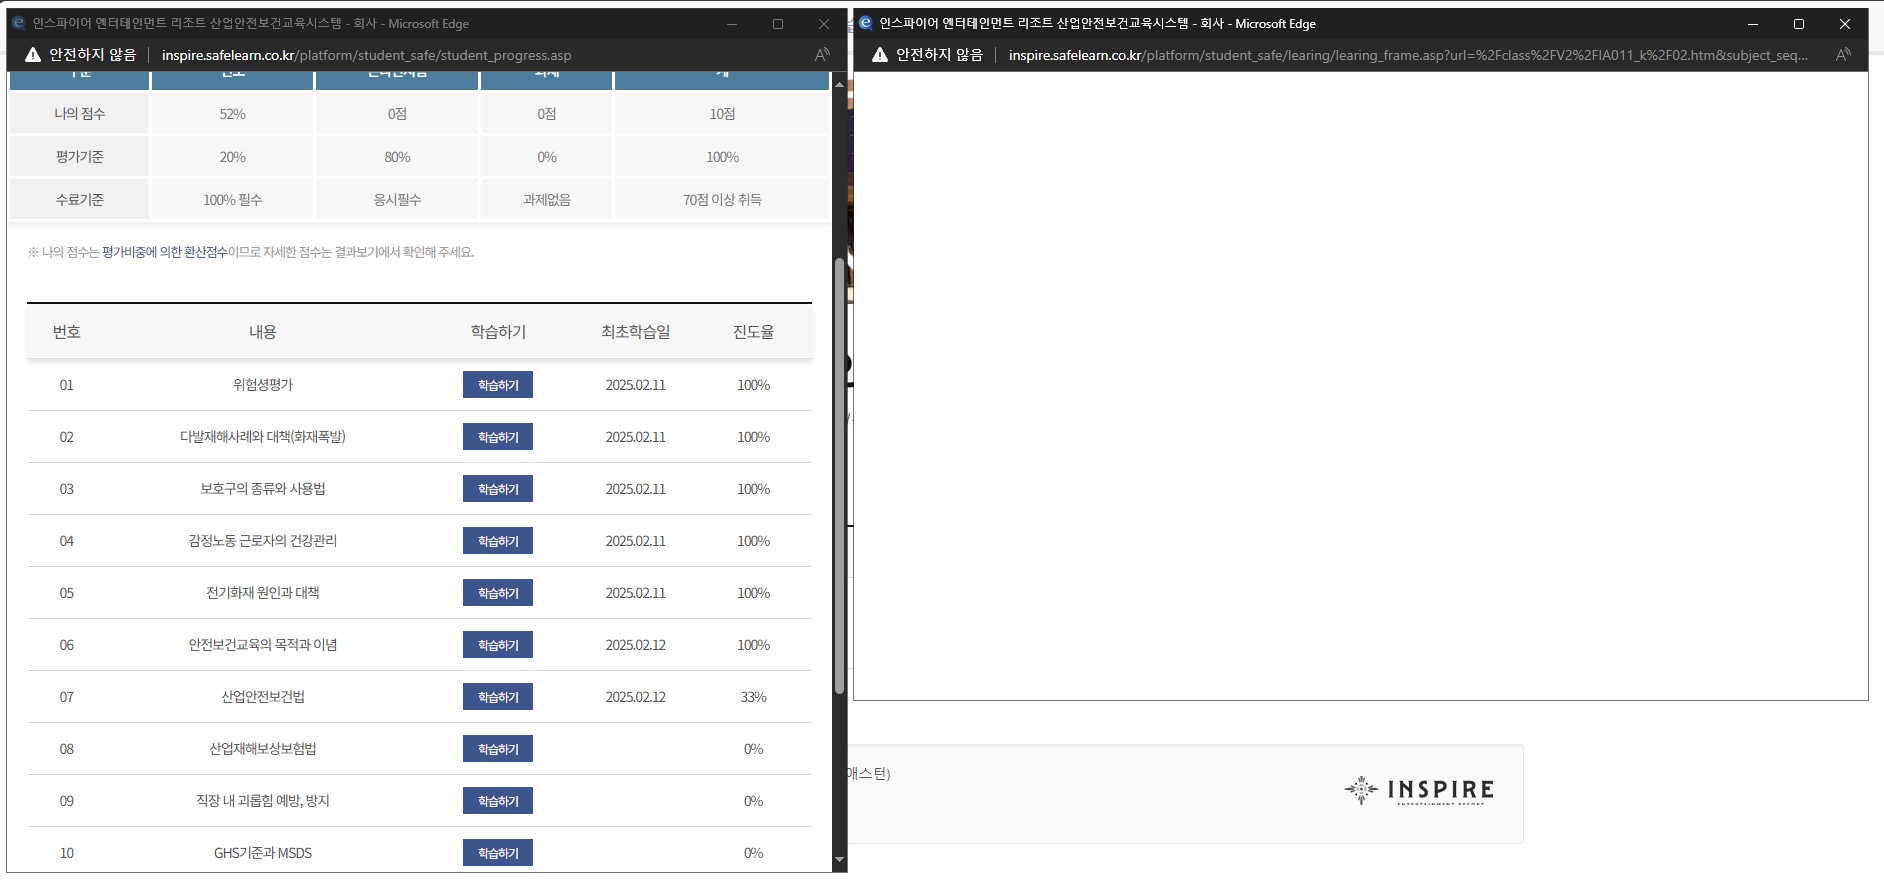Launch 학습하기 for GHS기준과 MSDS
Screen dimensions: 1884x894
click(498, 853)
